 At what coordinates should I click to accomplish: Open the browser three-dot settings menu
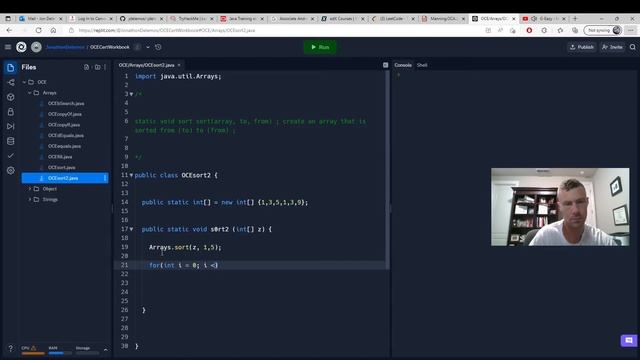point(631,30)
